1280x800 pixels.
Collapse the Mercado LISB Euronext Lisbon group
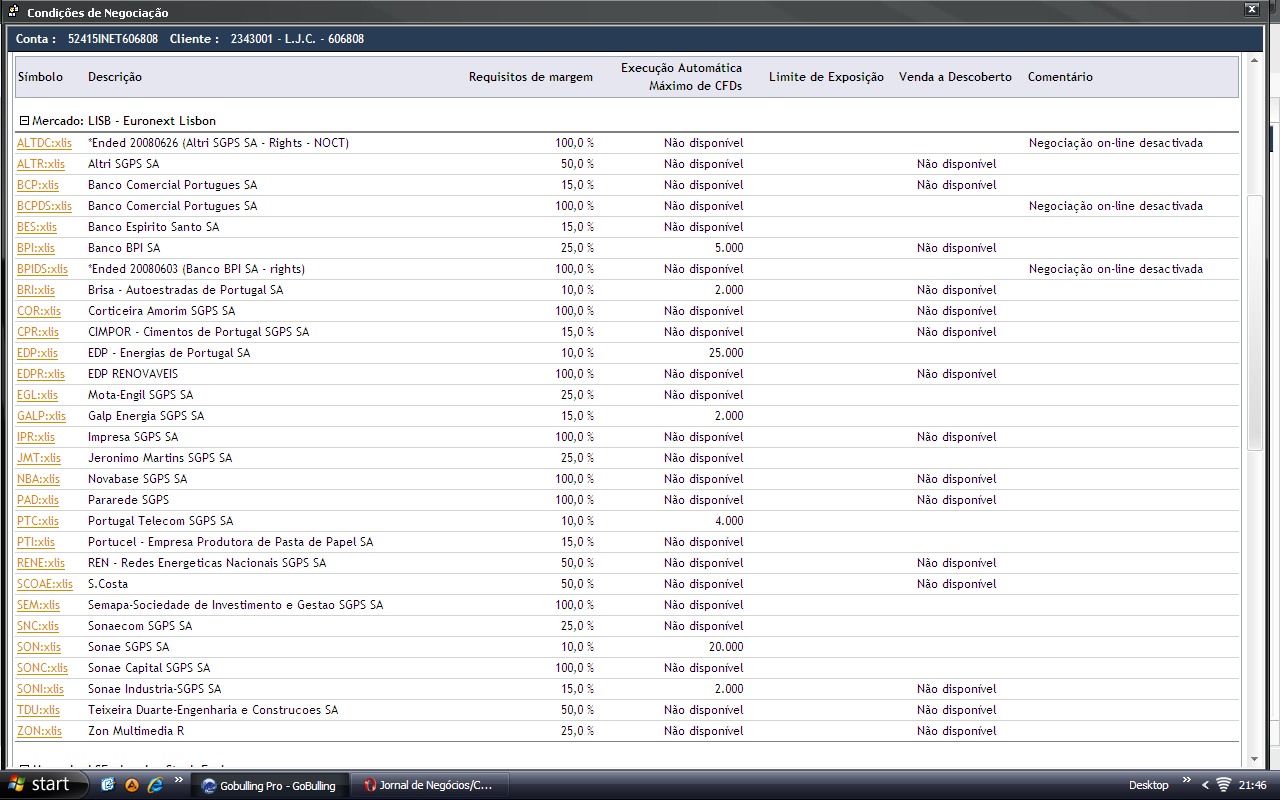pos(25,121)
